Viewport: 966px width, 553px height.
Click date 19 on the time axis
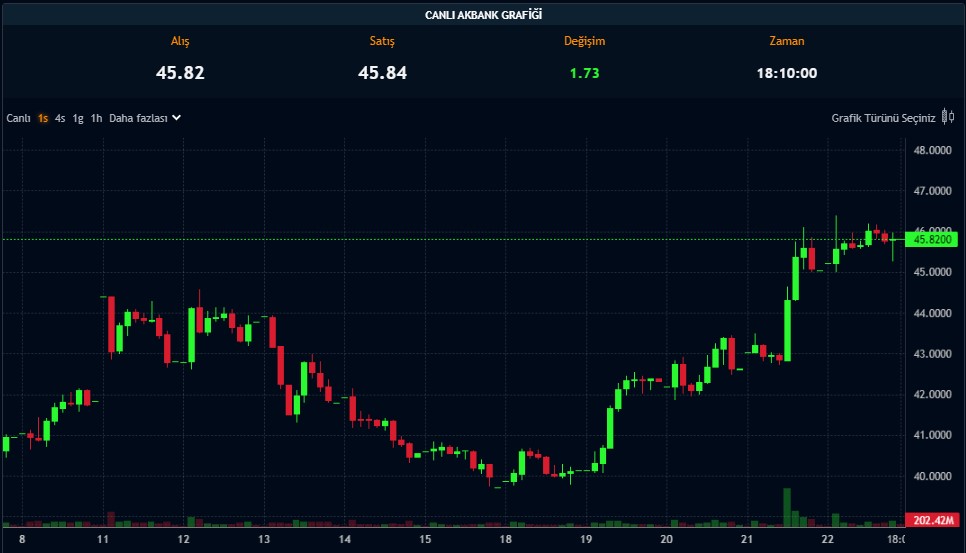point(587,540)
